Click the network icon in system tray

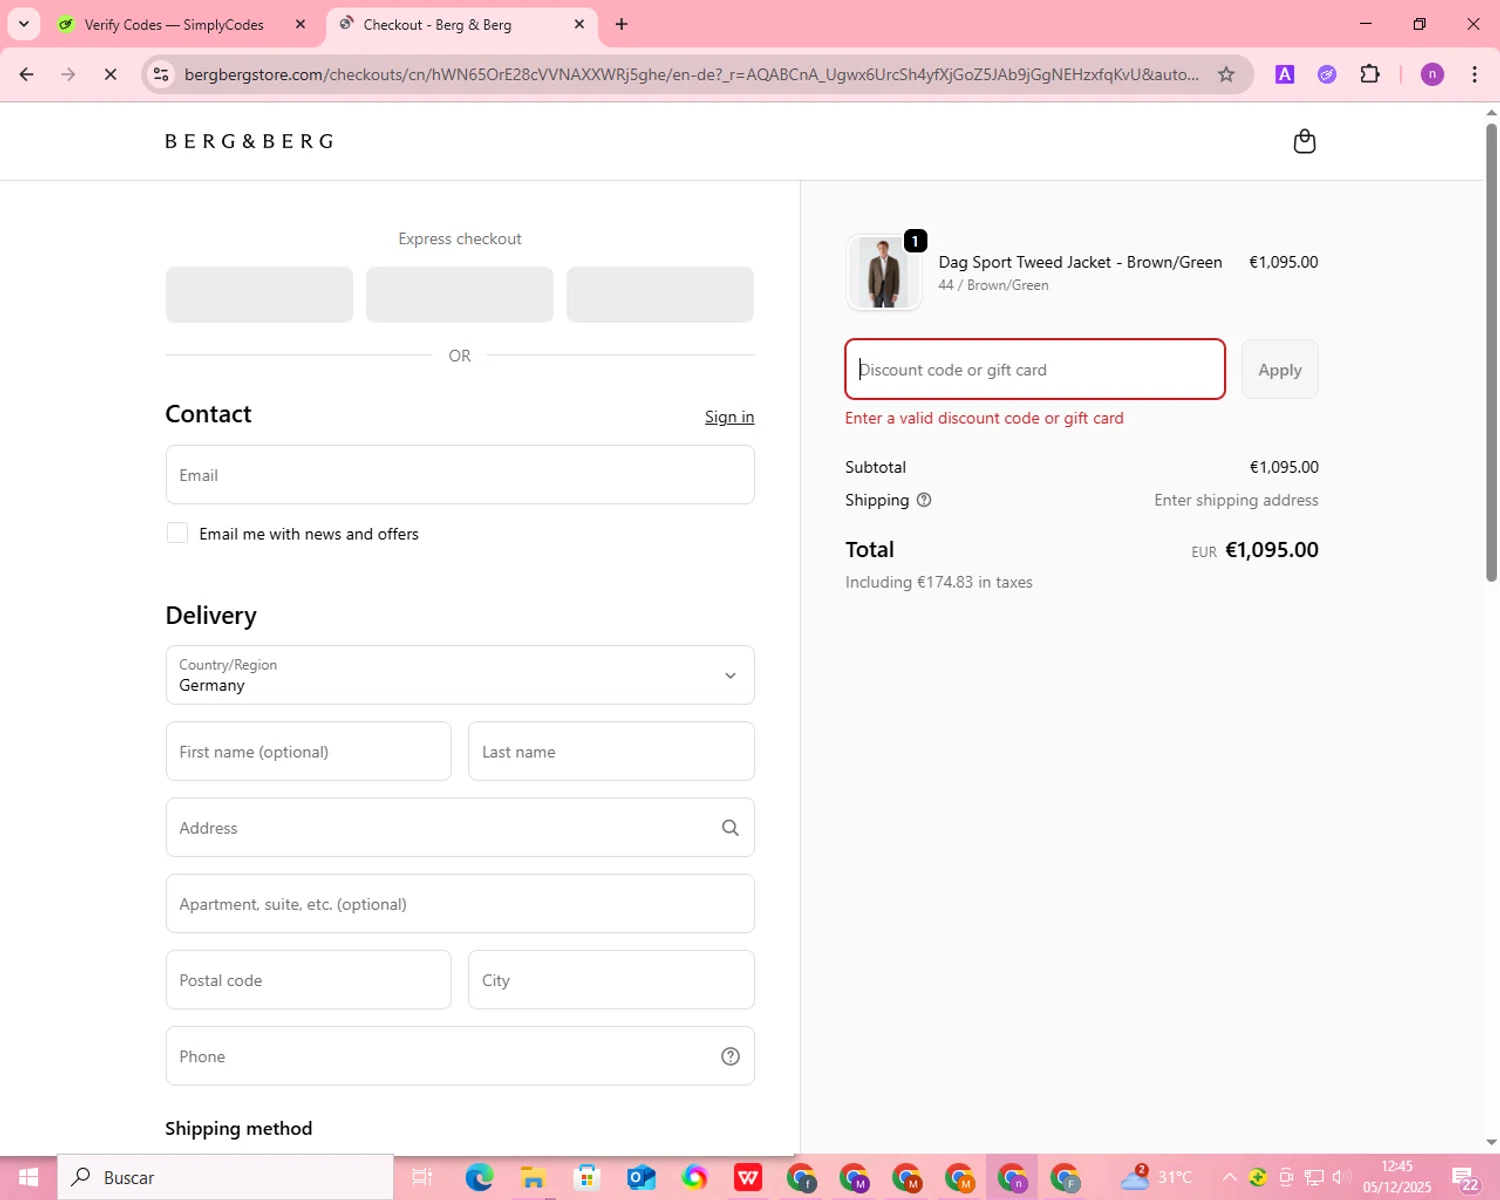1314,1177
